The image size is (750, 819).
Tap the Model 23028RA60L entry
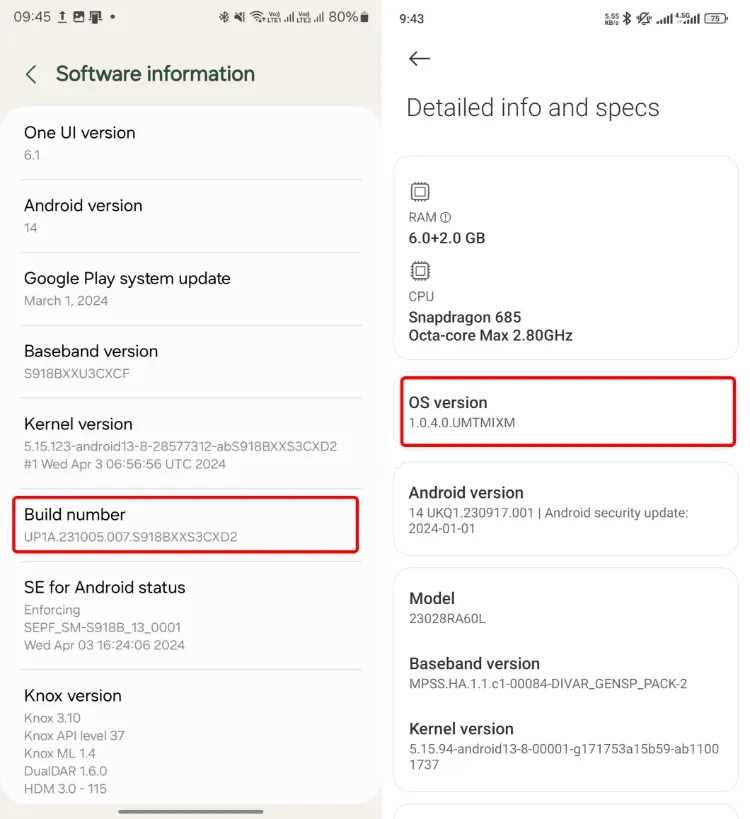pos(565,608)
